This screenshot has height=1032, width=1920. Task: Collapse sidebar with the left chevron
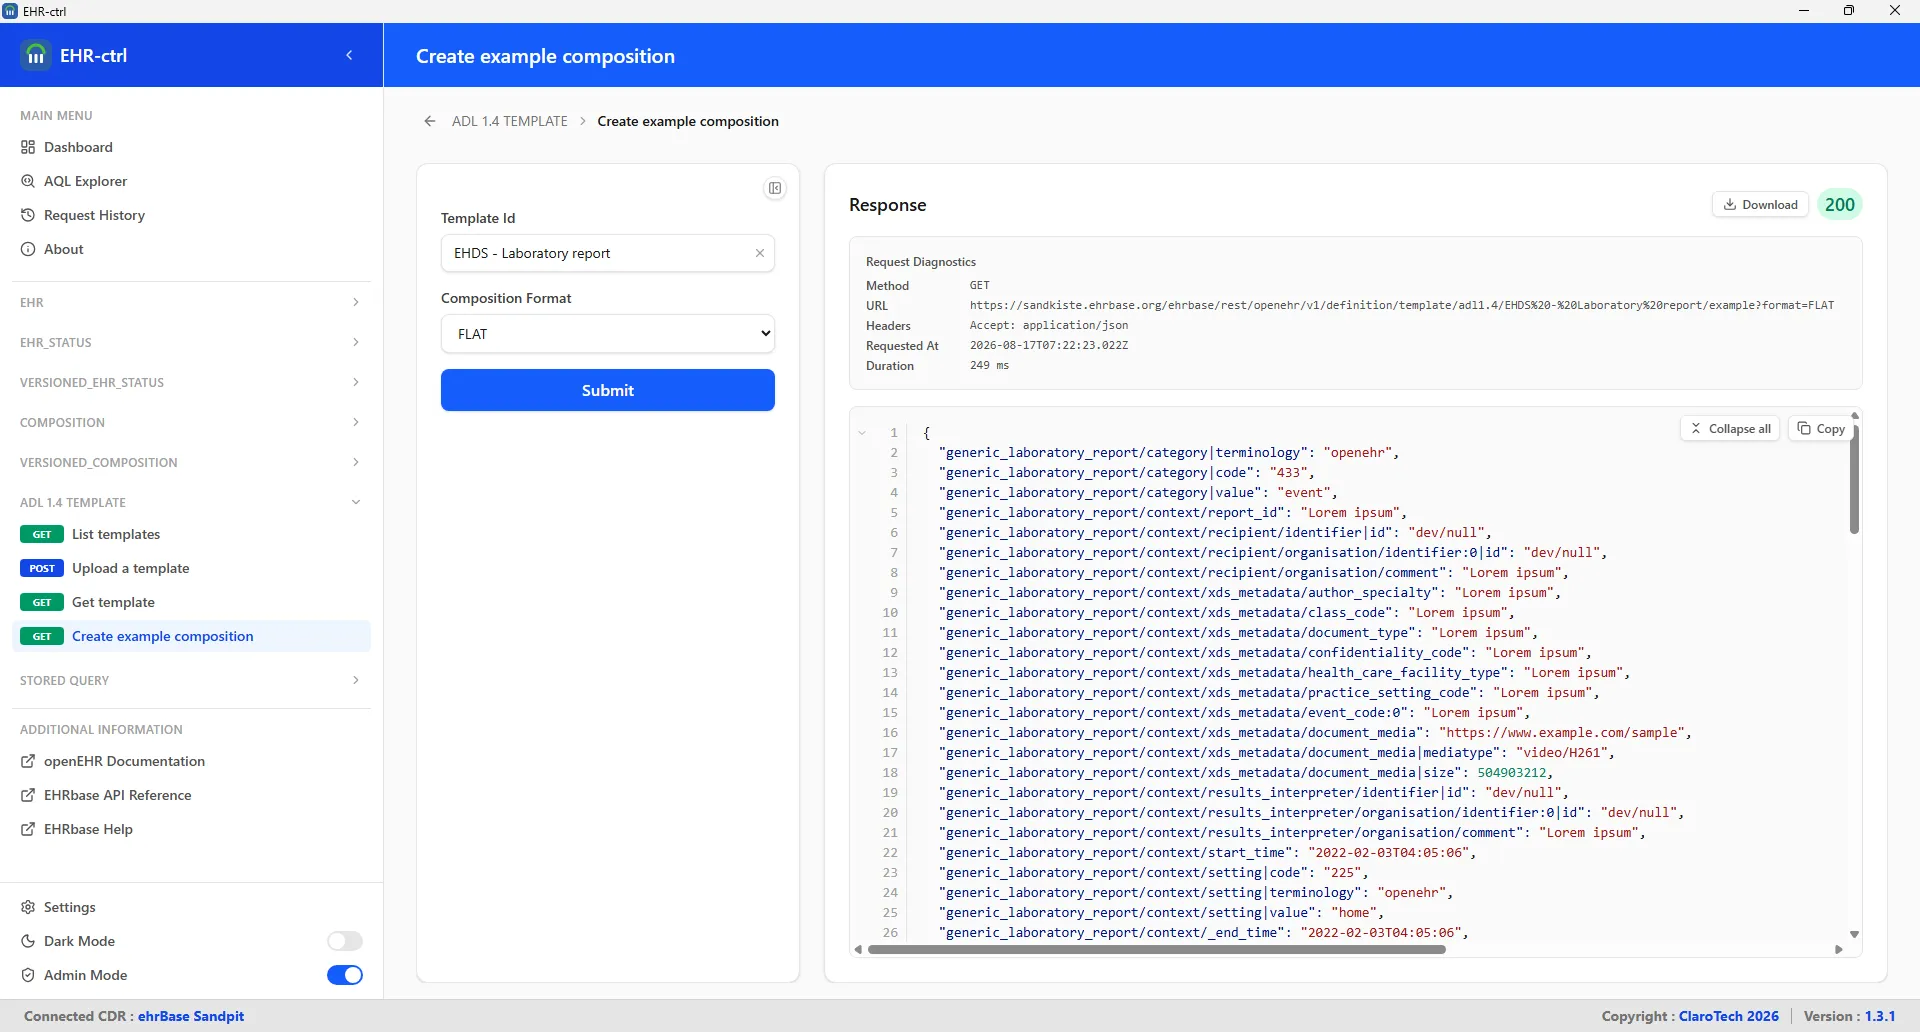pos(349,55)
